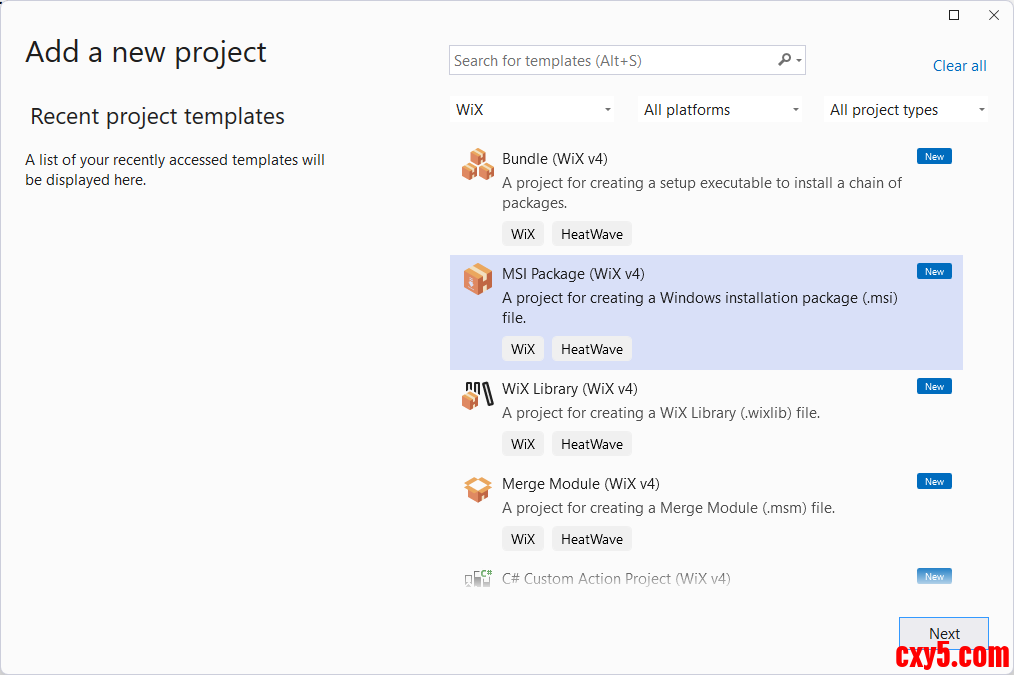Choose the WiX Library (WiX v4) template
This screenshot has height=675, width=1014.
[x=569, y=389]
